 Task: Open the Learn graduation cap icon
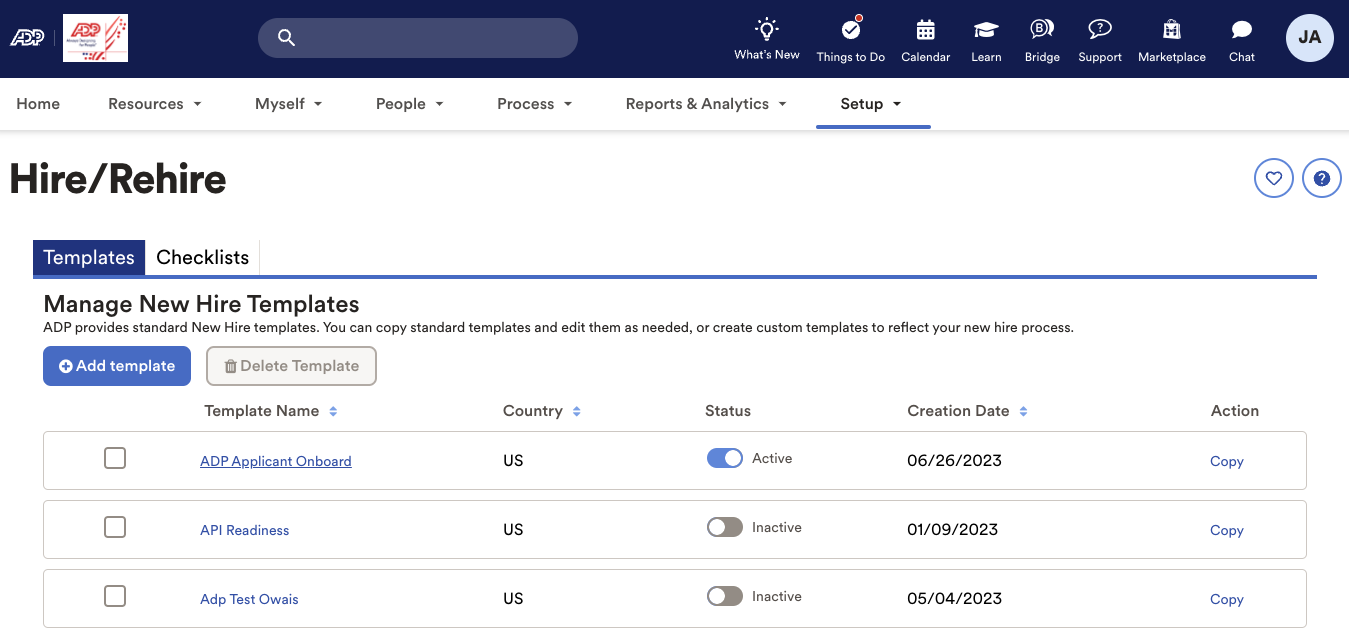985,32
